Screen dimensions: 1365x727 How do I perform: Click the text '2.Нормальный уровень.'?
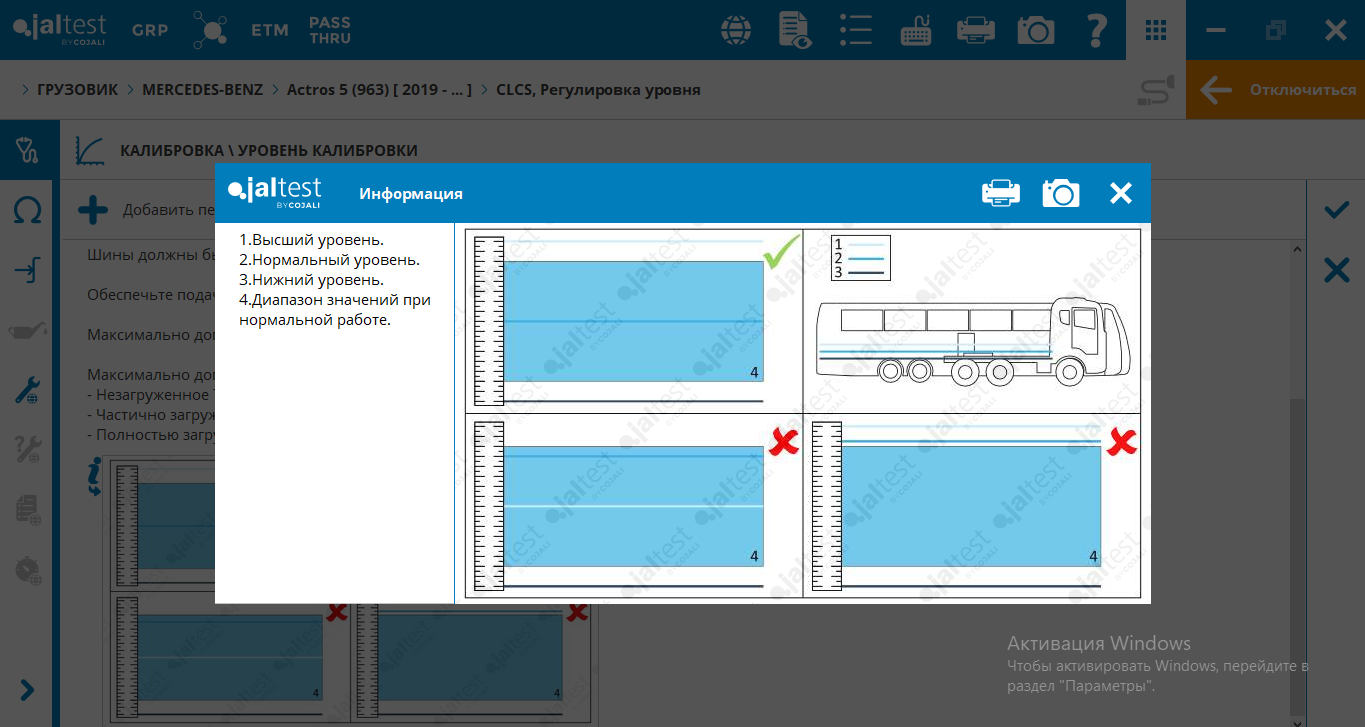(329, 260)
